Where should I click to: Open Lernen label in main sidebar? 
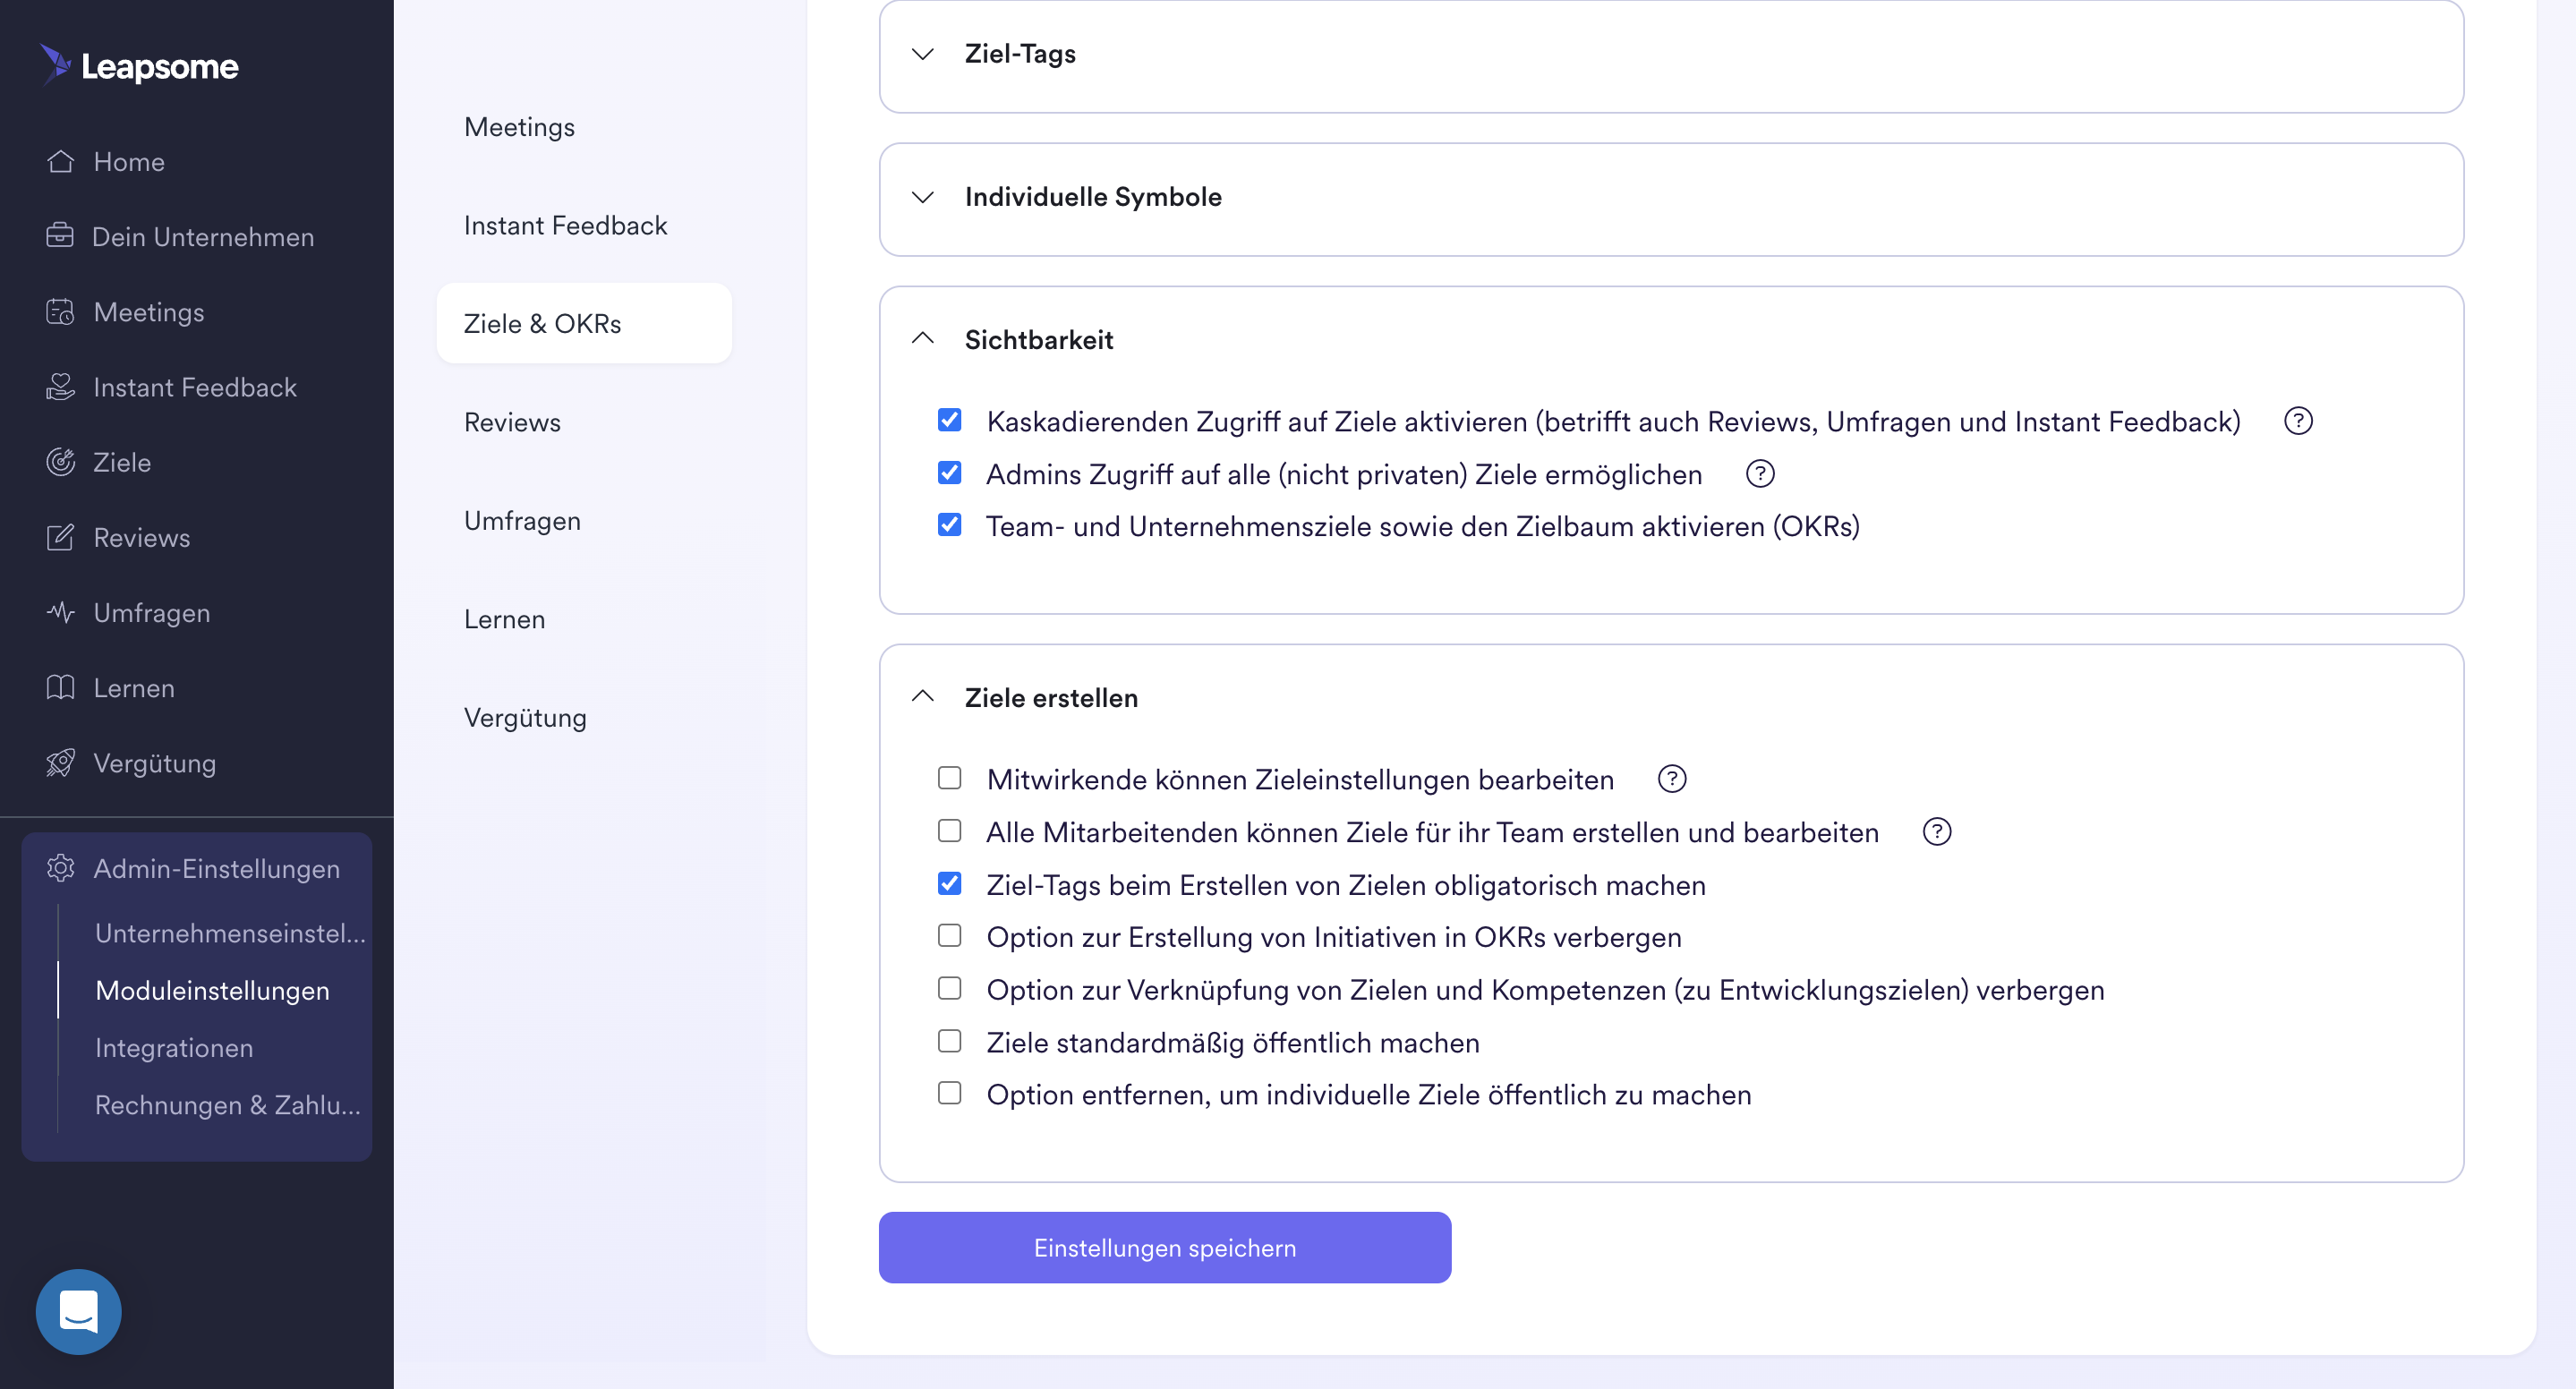(133, 688)
